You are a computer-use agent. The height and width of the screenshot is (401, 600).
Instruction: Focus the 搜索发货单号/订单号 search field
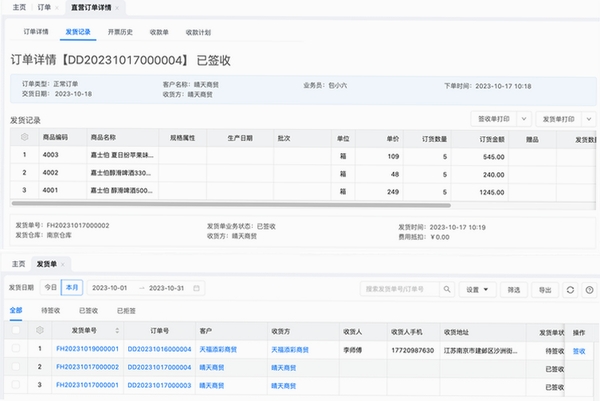400,289
